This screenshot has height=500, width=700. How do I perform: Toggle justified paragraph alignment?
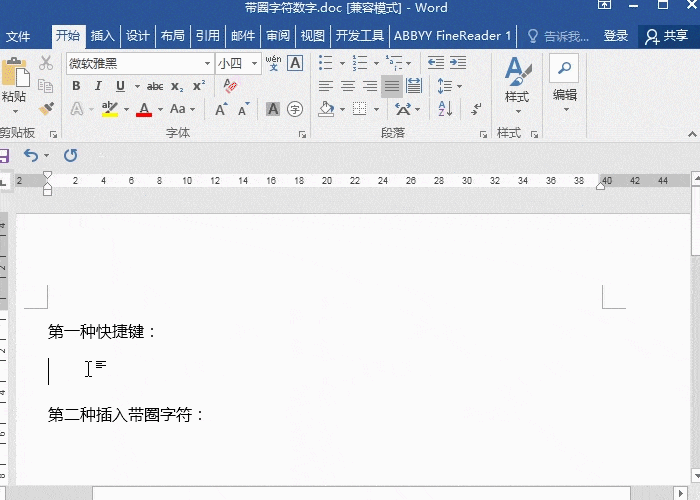pyautogui.click(x=392, y=86)
